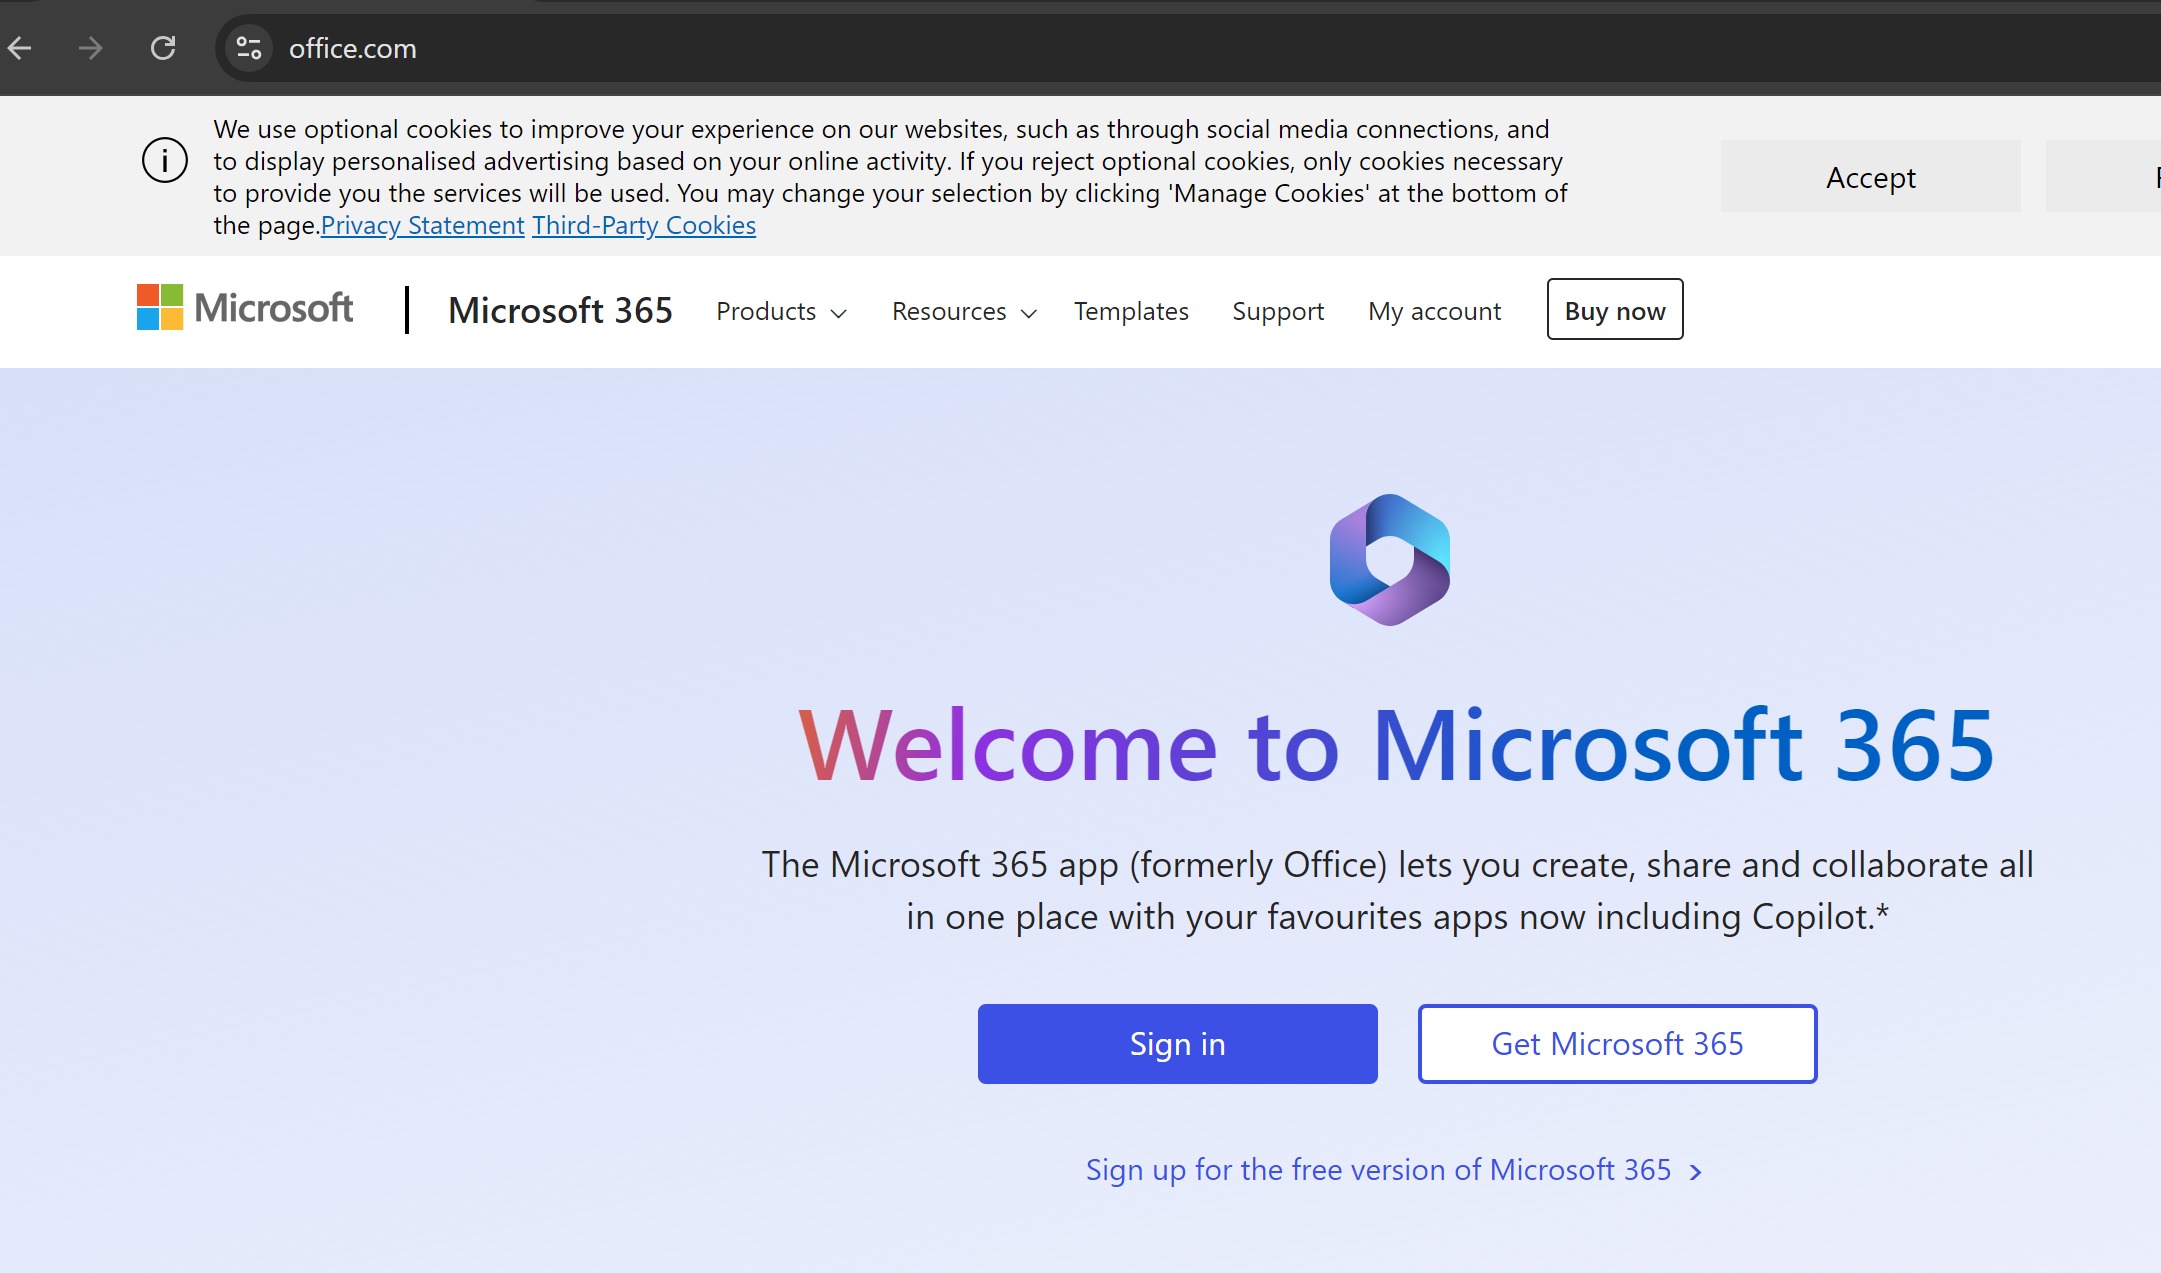2161x1273 pixels.
Task: Click the Buy now button
Action: (1614, 310)
